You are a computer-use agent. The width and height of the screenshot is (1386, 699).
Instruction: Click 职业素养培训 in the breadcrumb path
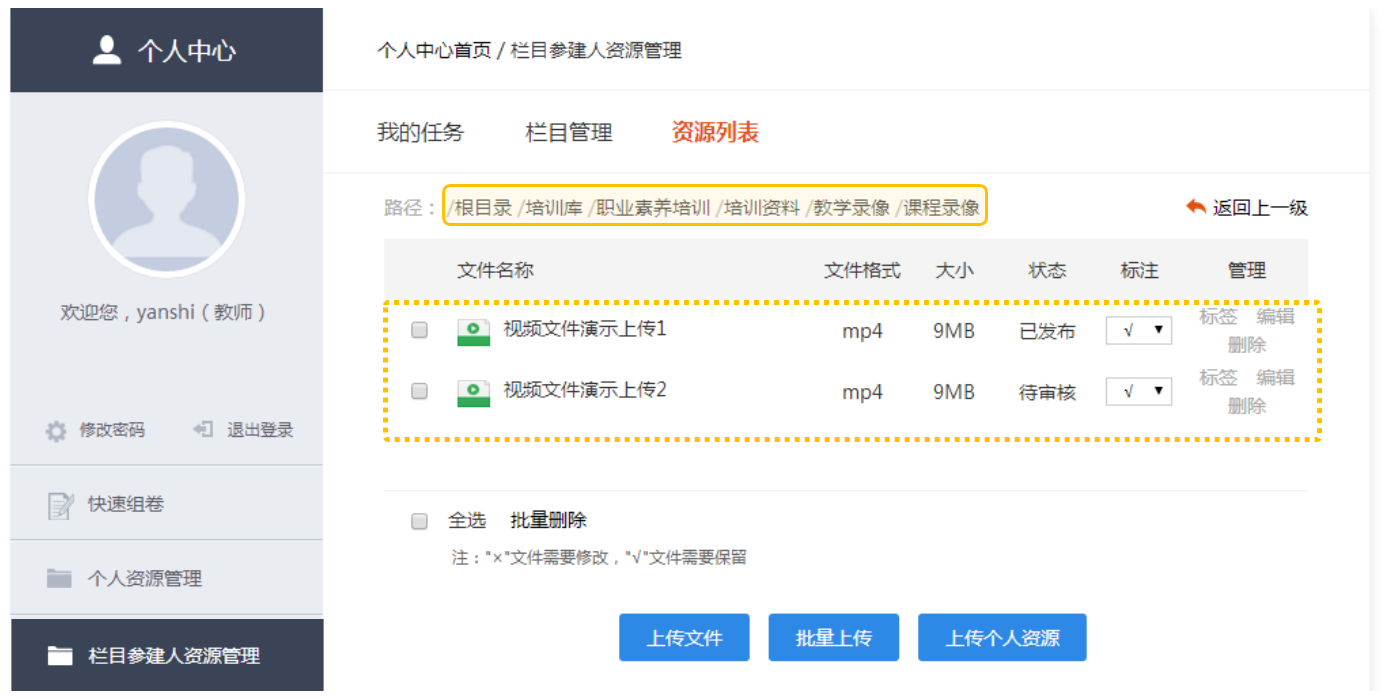coord(652,207)
